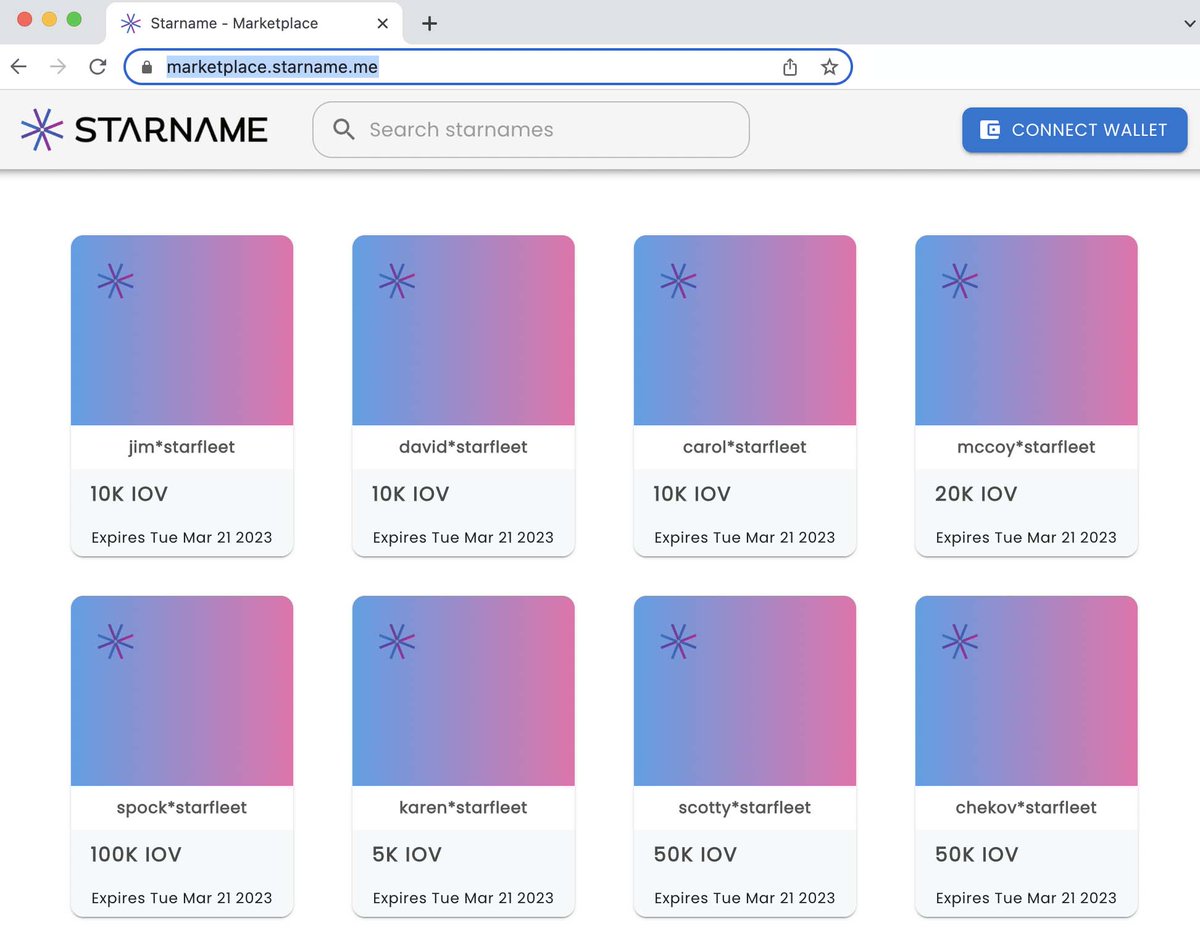Click wallet icon on Connect Wallet button

pos(990,130)
